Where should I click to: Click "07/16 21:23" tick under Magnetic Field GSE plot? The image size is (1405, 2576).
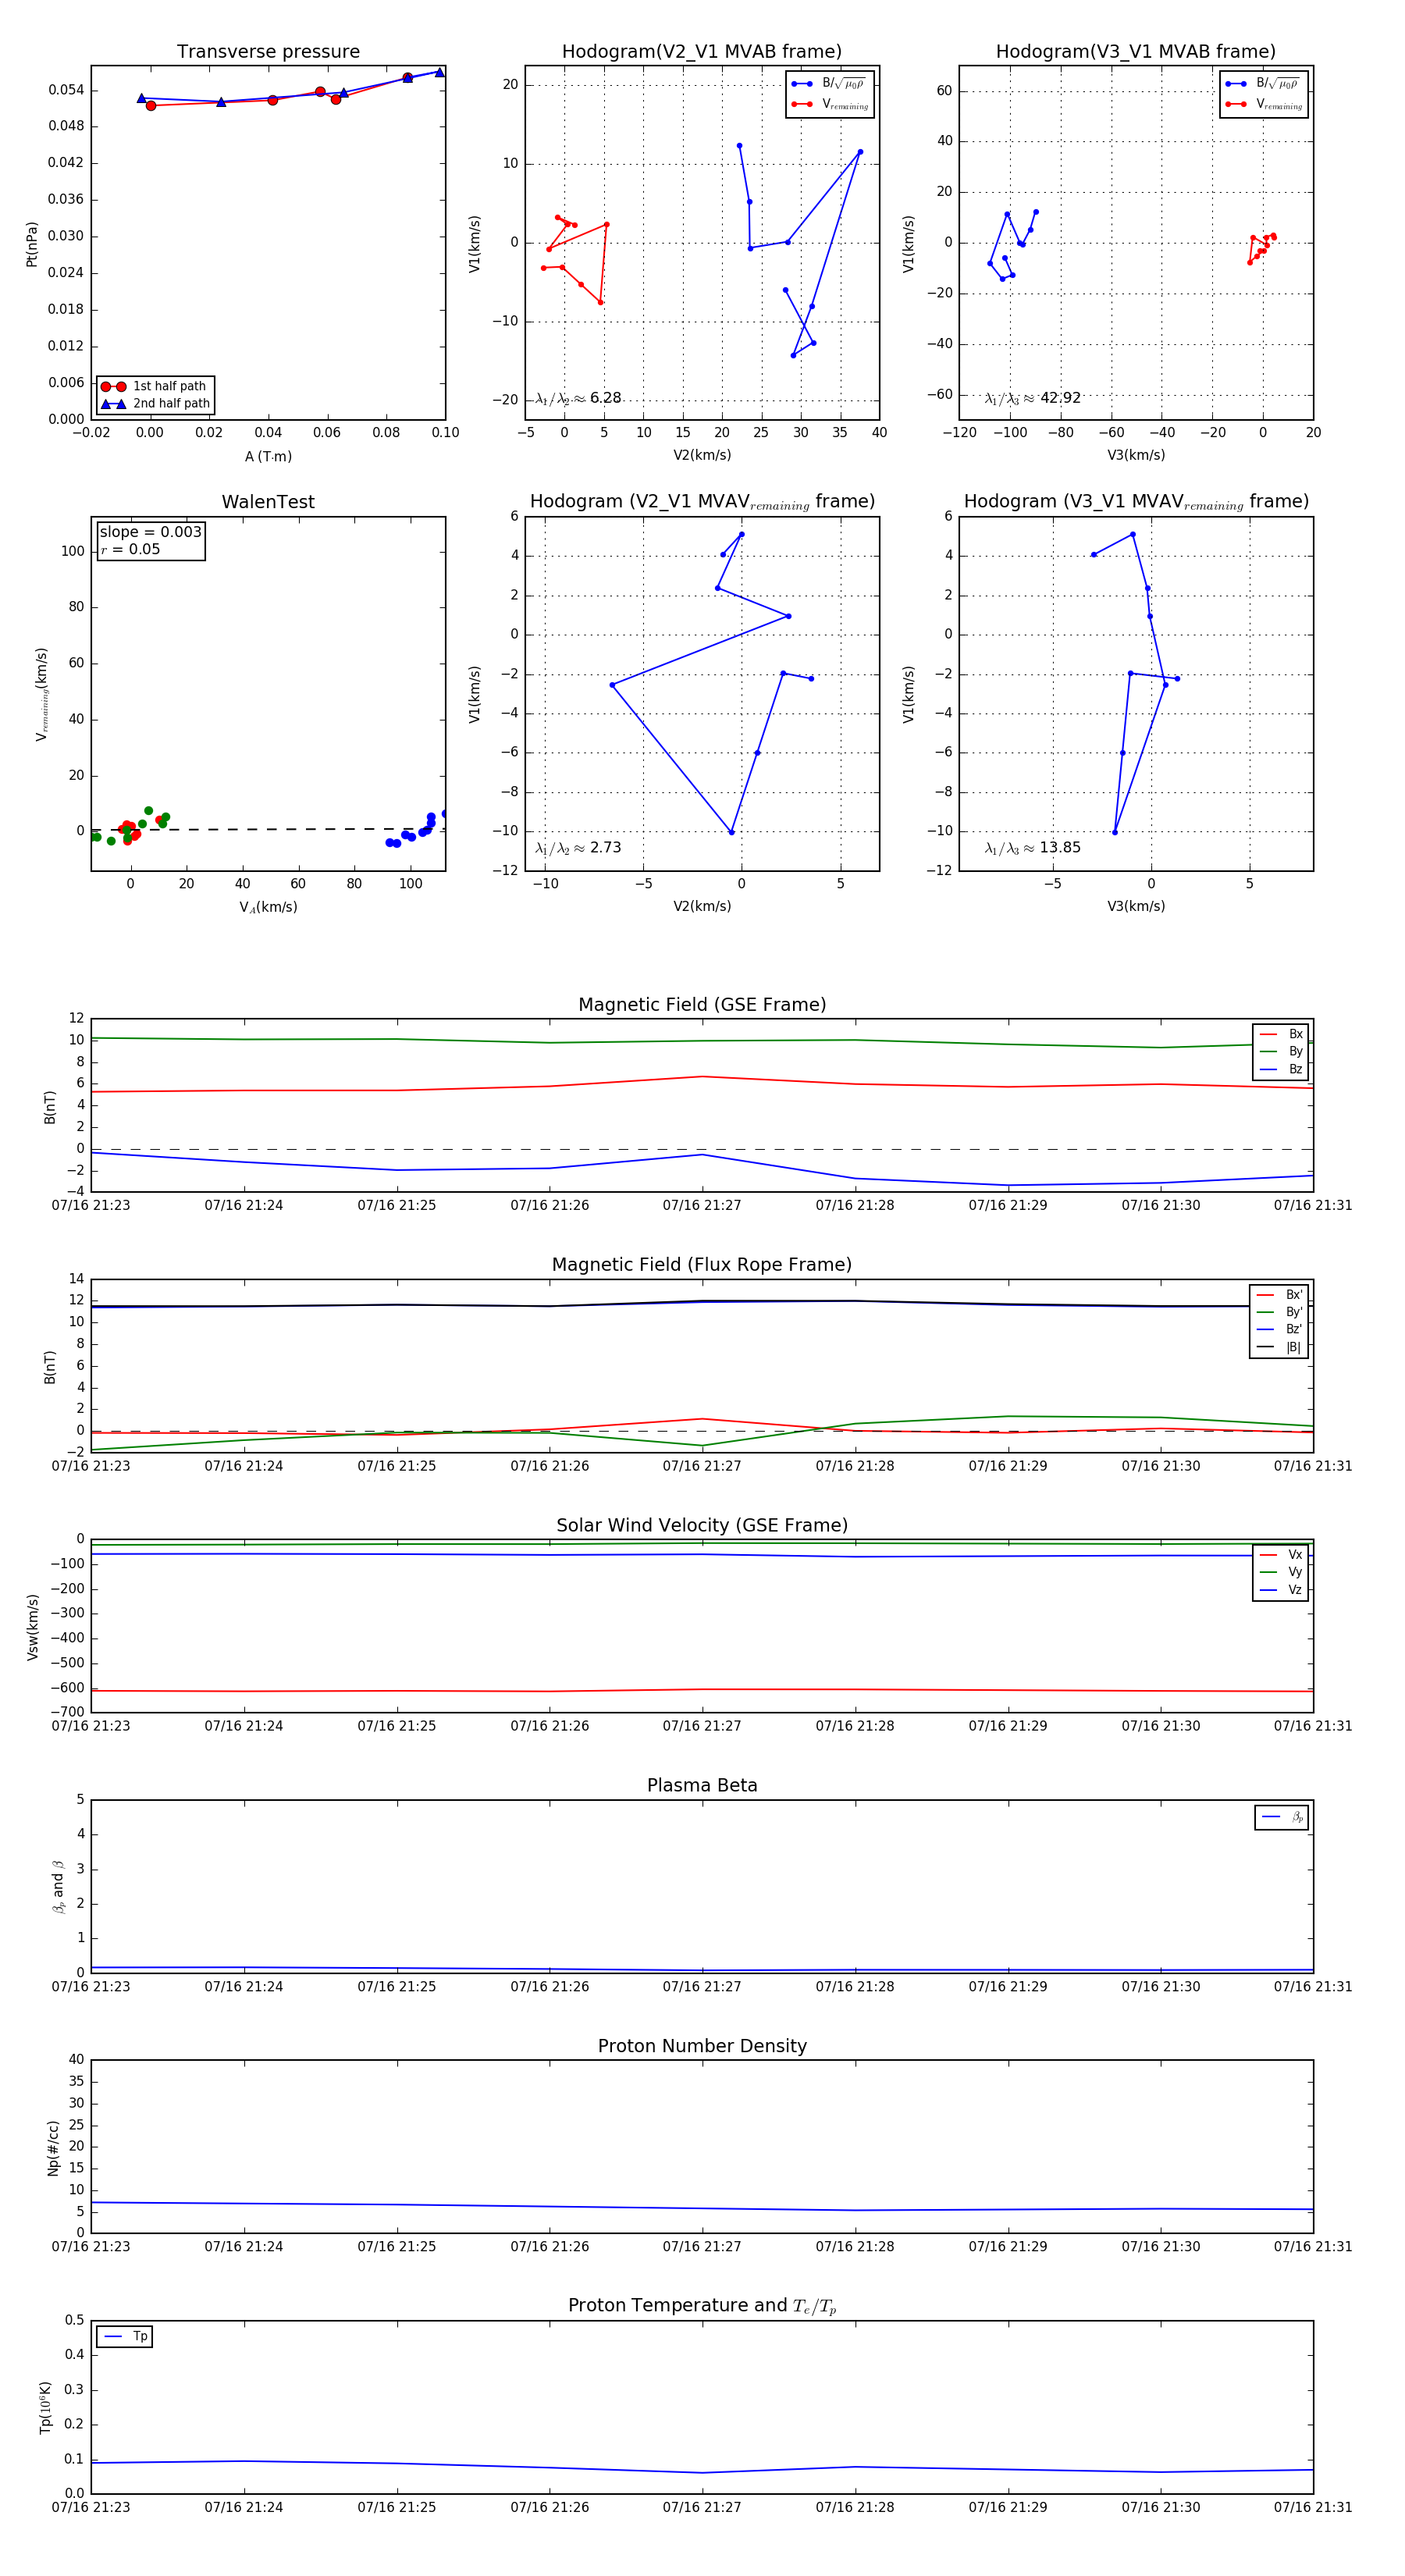pyautogui.click(x=91, y=1205)
